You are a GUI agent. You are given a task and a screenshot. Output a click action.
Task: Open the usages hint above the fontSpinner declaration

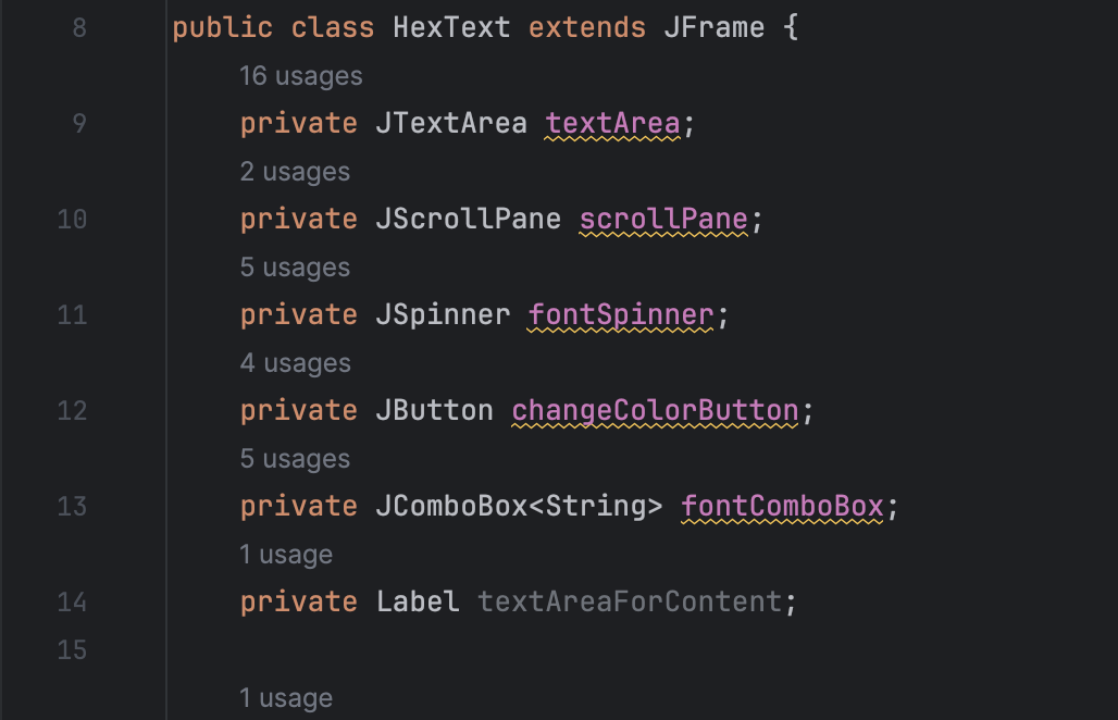(294, 268)
